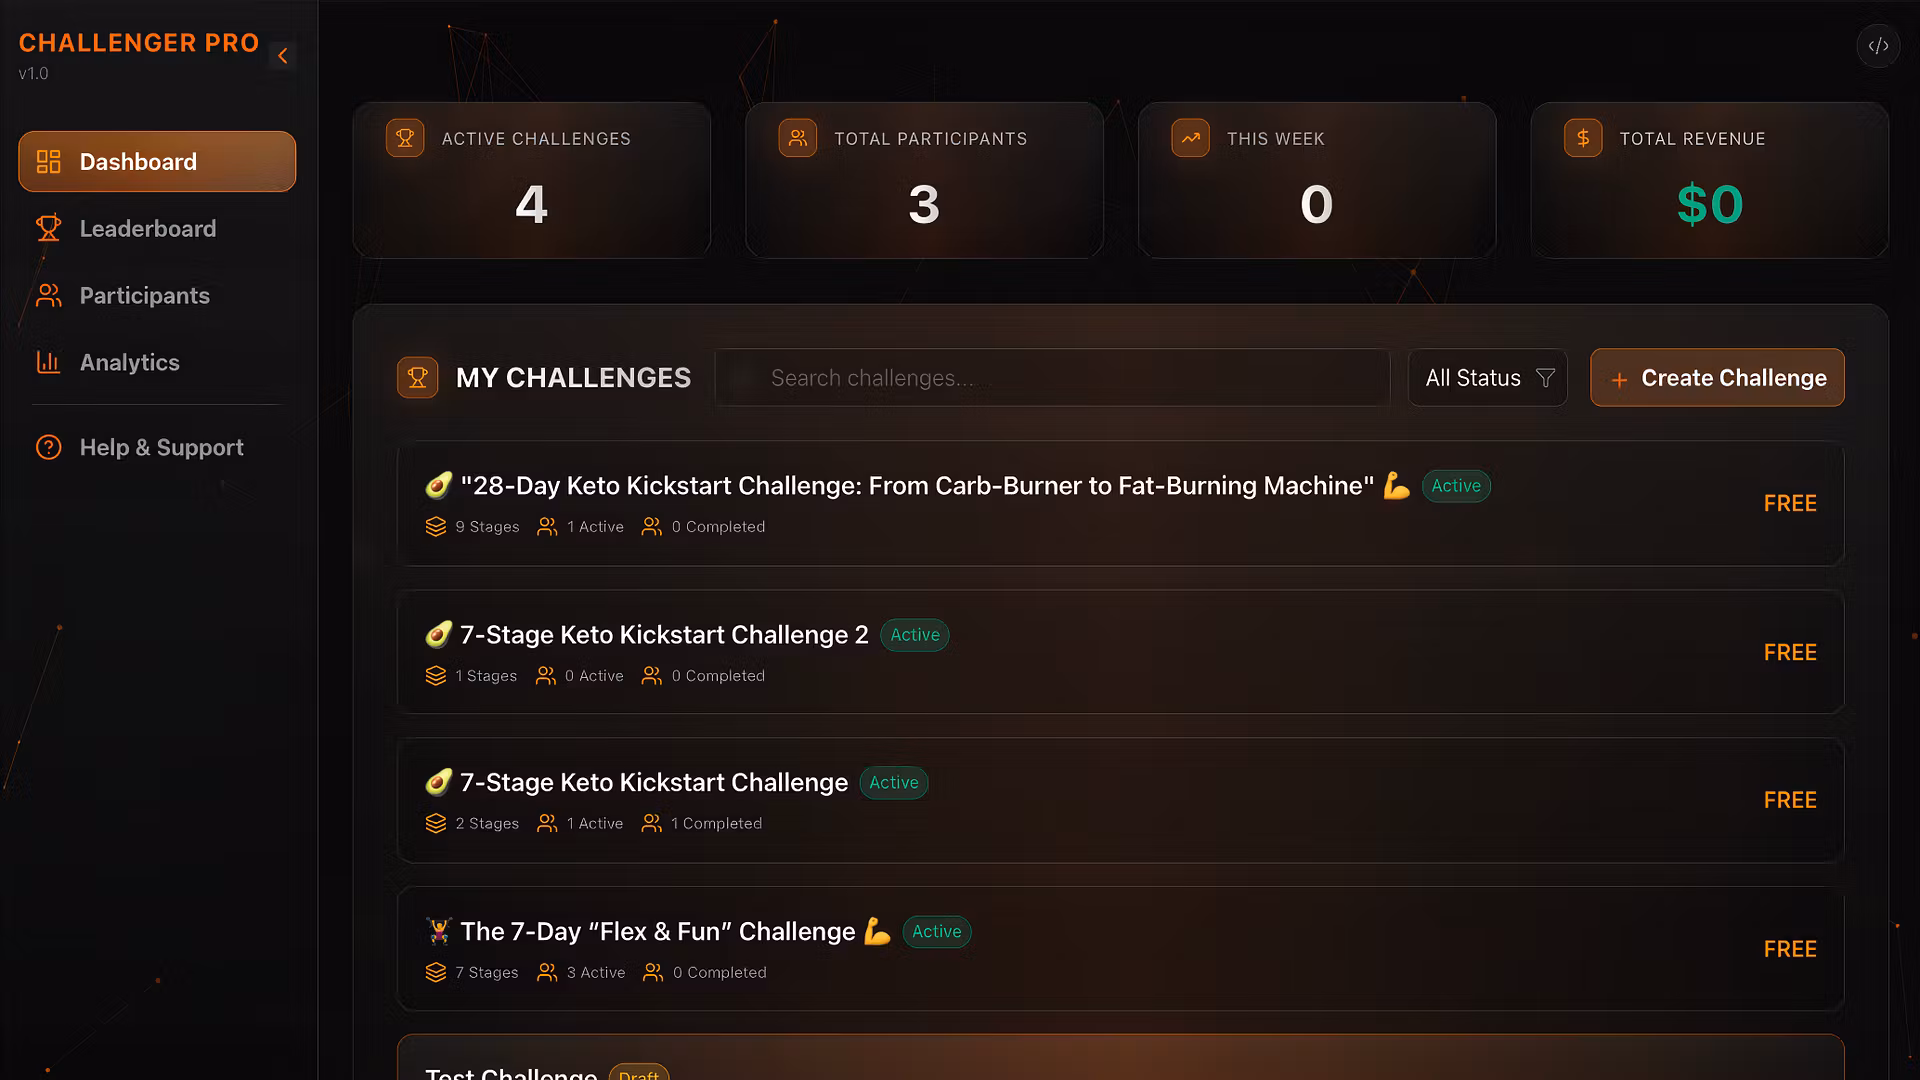Click the My Challenges trophy icon
Image resolution: width=1920 pixels, height=1080 pixels.
click(x=418, y=378)
